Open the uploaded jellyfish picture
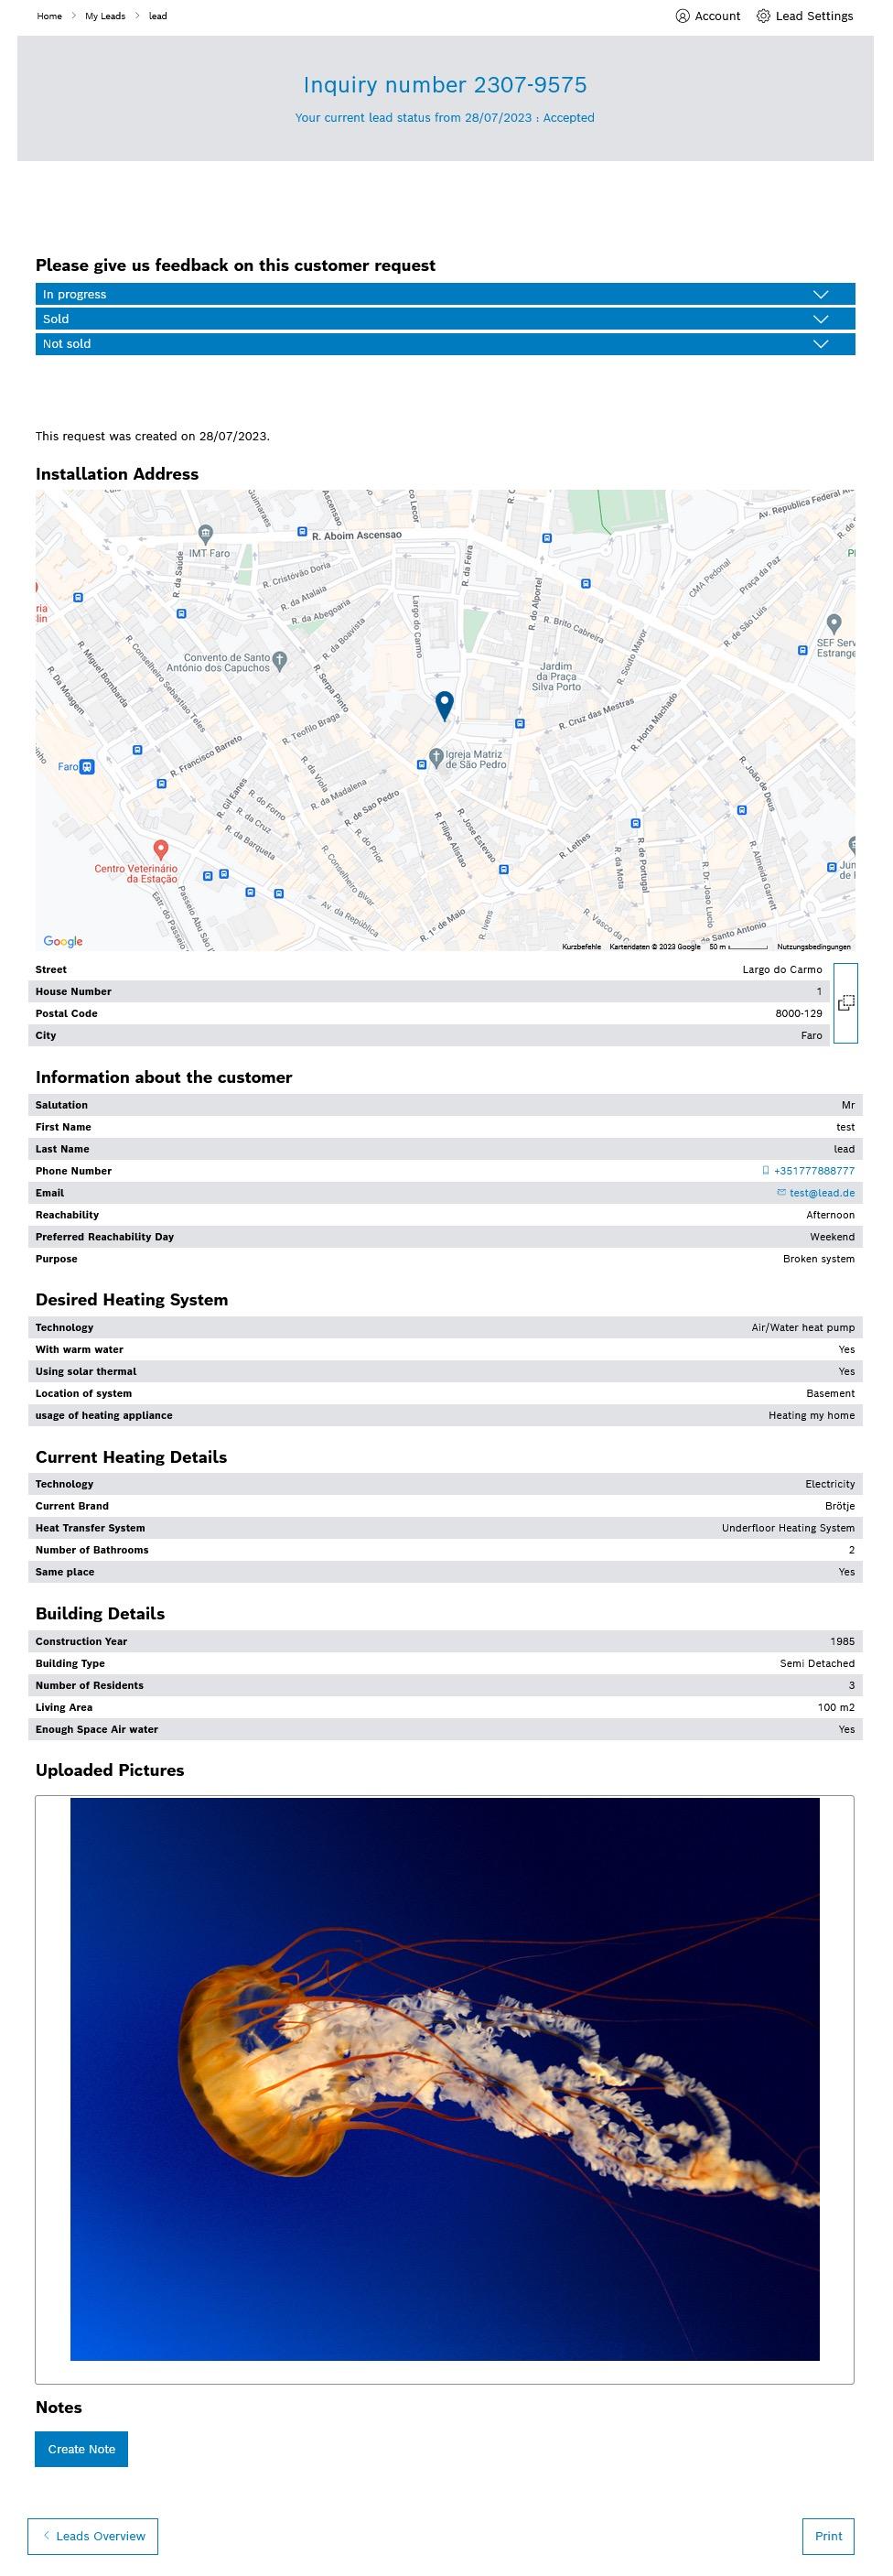 click(x=445, y=2078)
